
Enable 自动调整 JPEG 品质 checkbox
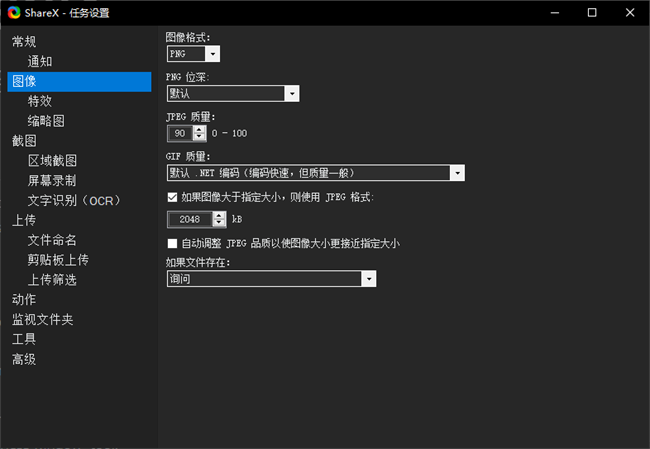click(173, 243)
